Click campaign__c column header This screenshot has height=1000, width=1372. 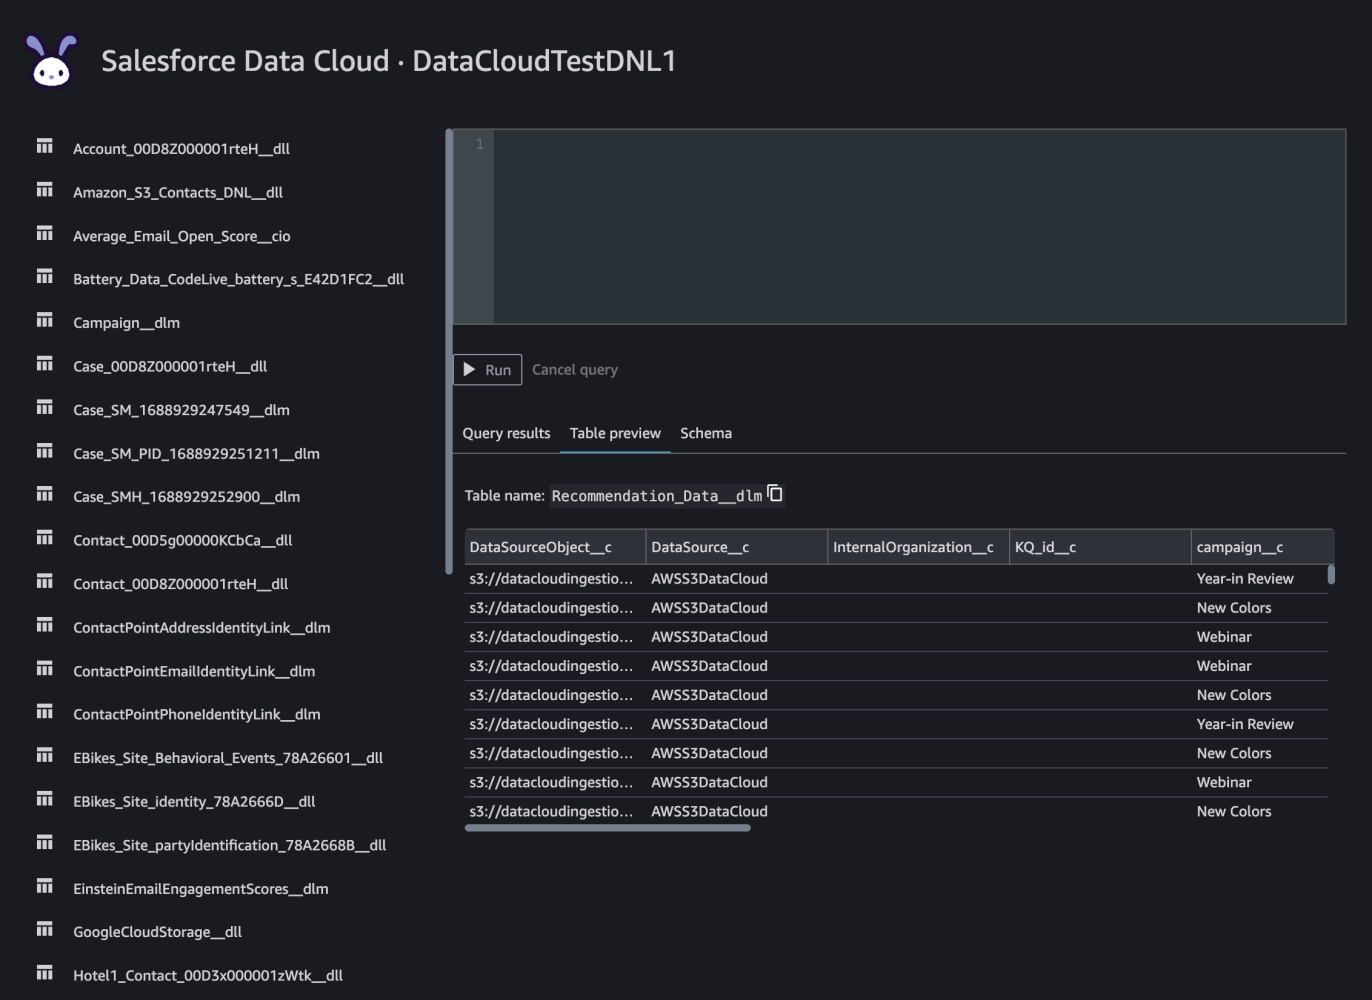click(x=1263, y=547)
